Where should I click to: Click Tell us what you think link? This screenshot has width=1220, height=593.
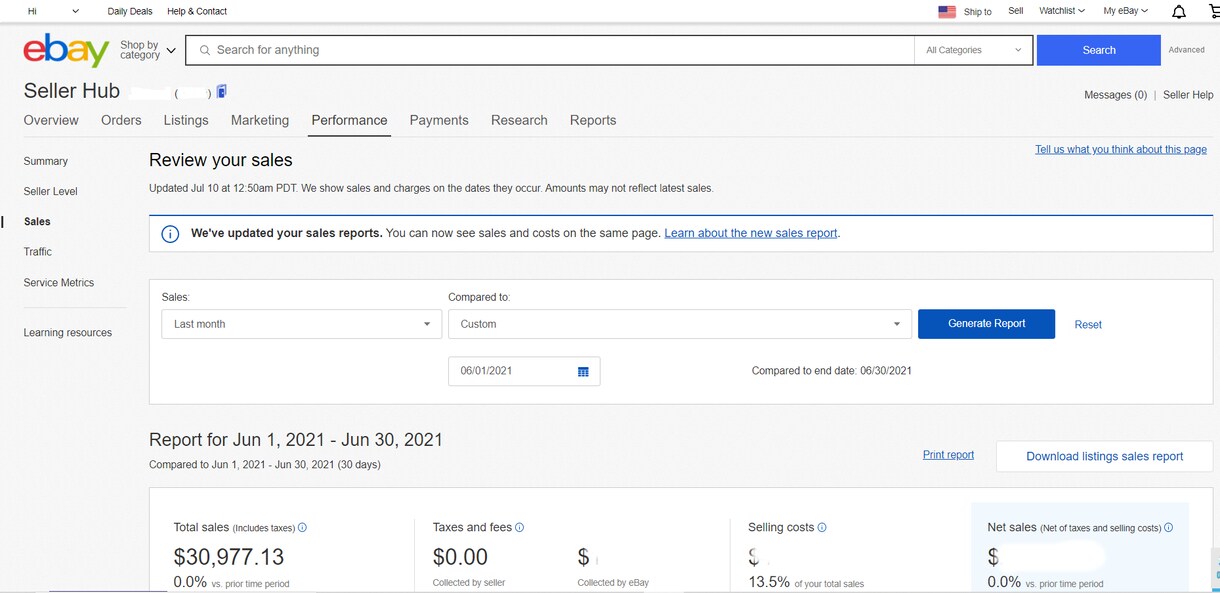1121,150
